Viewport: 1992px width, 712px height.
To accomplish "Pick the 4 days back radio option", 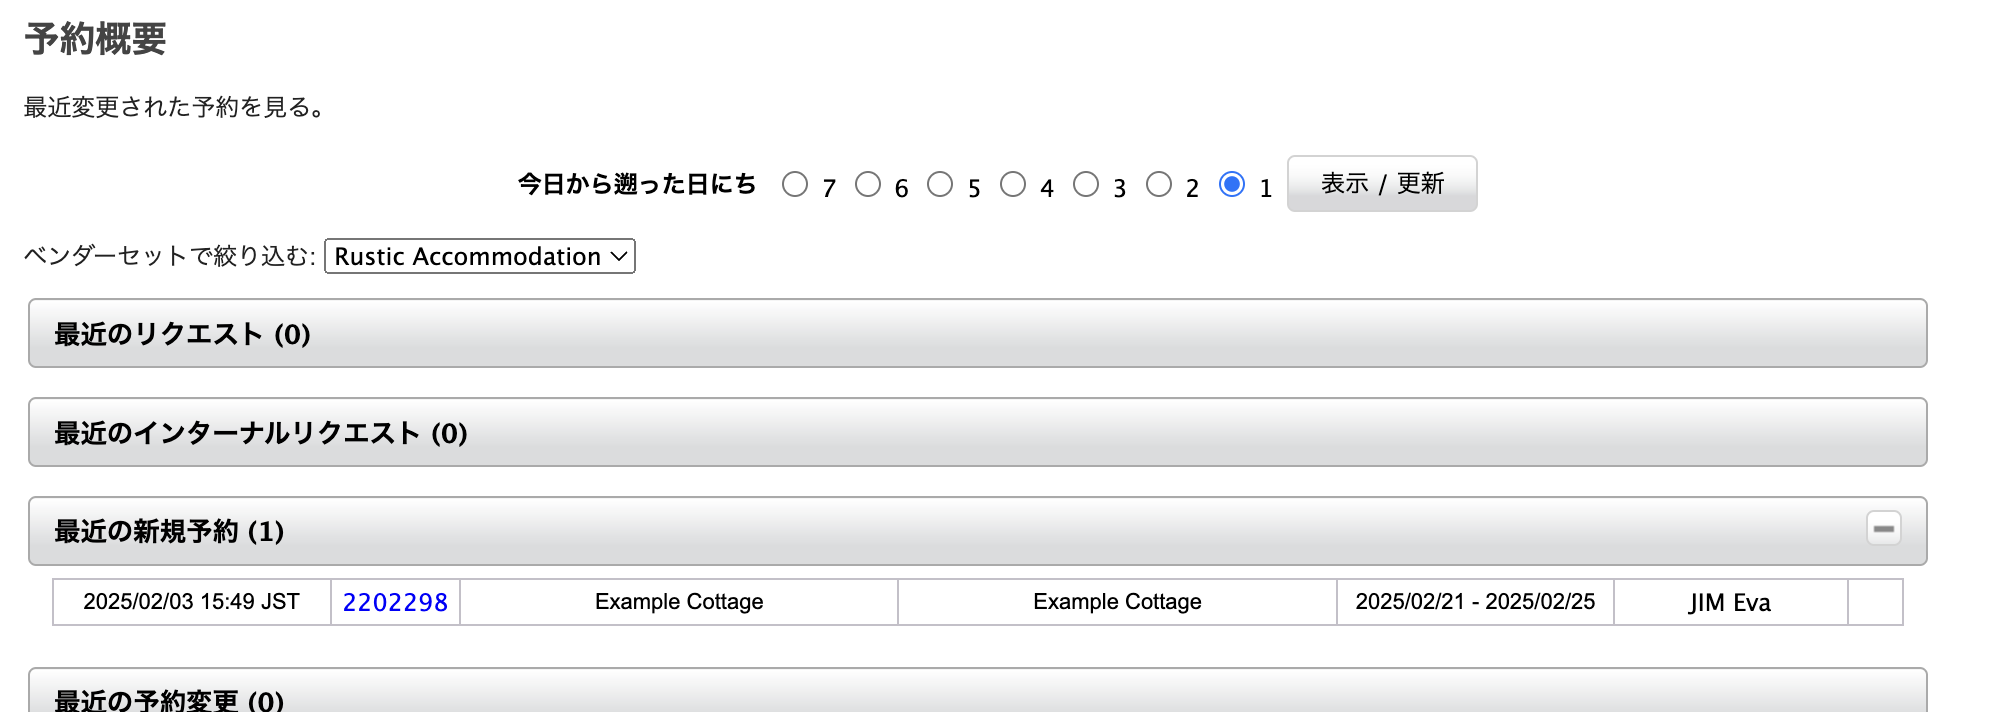I will click(x=1013, y=185).
